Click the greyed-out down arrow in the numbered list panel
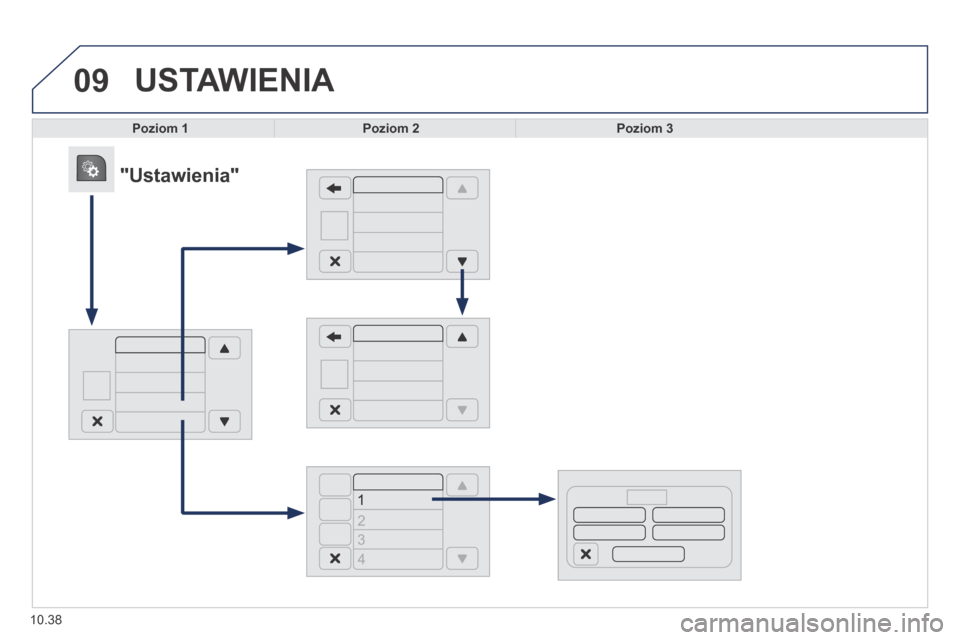Viewport: 960px width, 640px height. coord(462,559)
